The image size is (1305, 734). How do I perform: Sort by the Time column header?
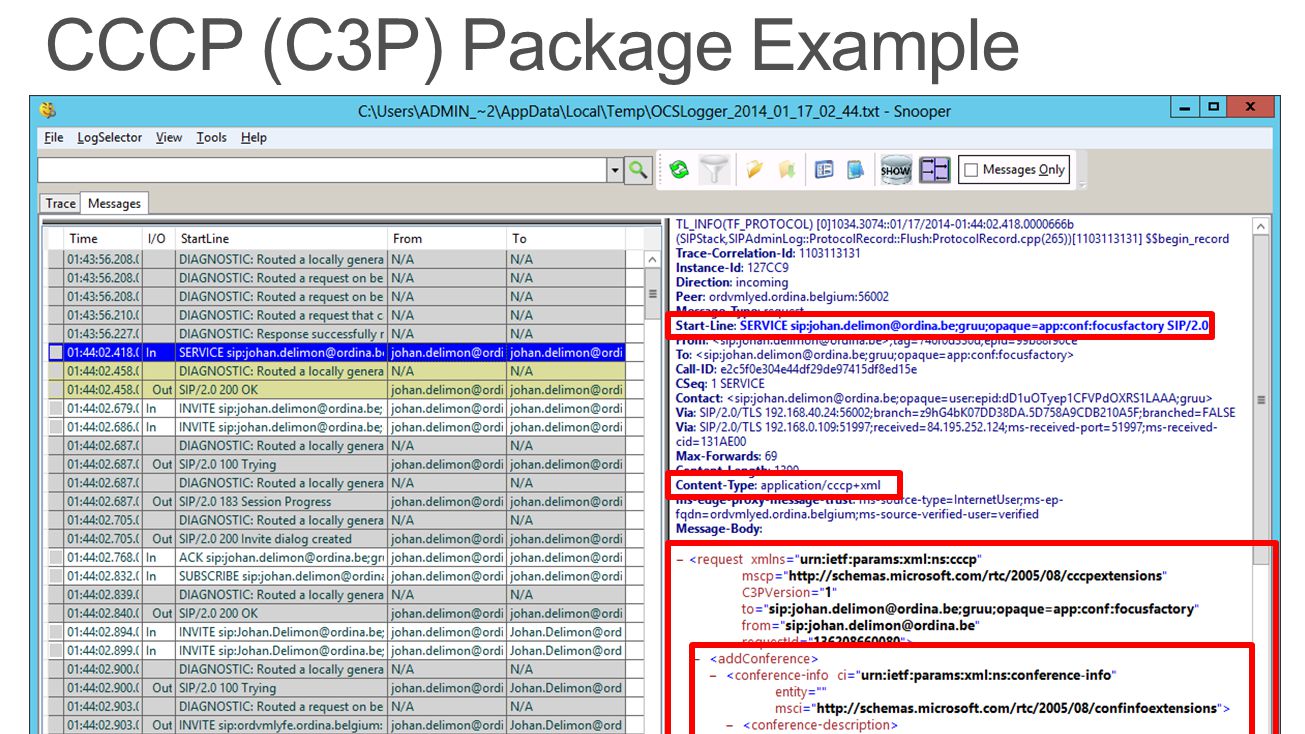[104, 239]
